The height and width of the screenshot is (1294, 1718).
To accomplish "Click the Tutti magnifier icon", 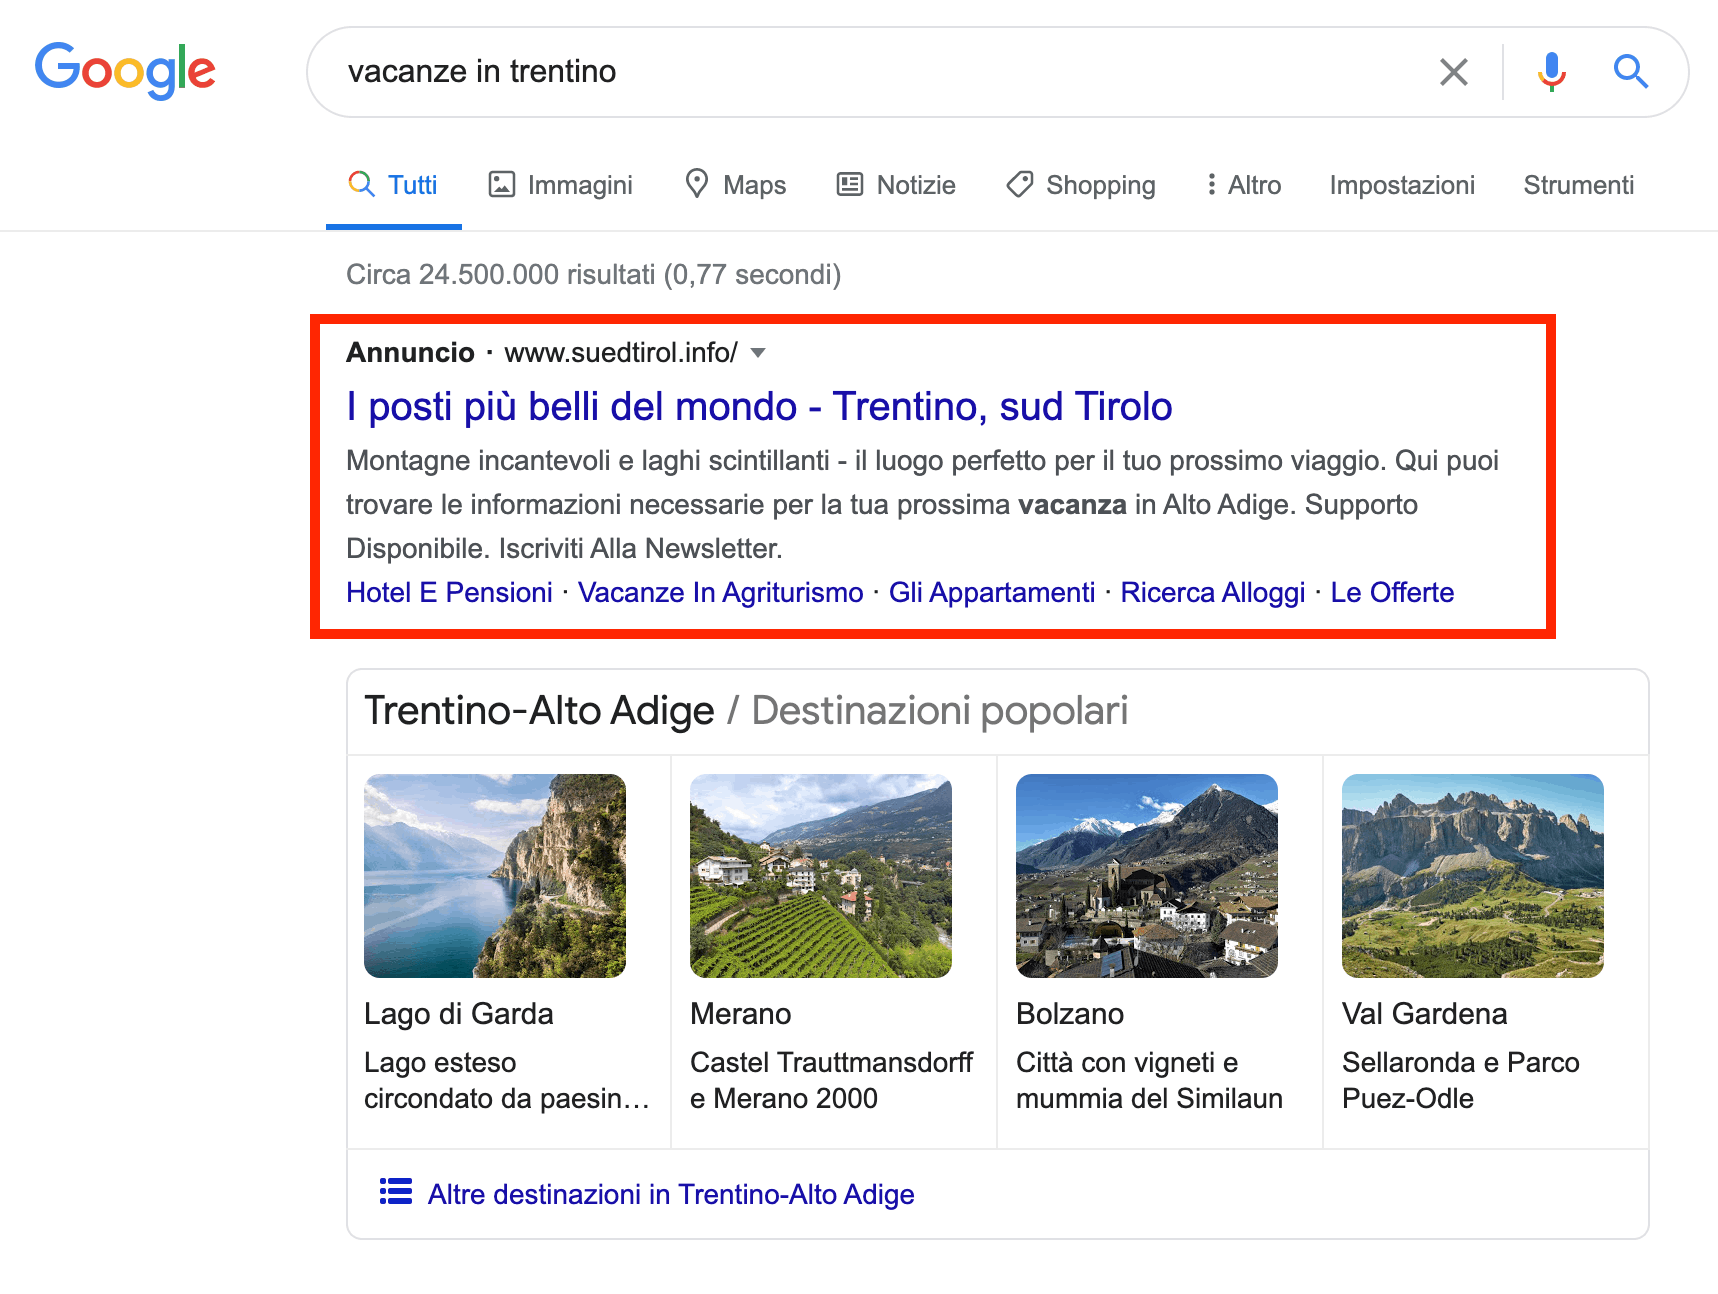I will [361, 184].
